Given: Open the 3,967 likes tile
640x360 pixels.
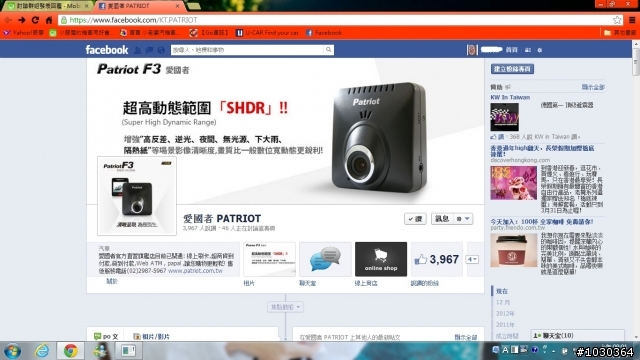Looking at the screenshot, I should (437, 259).
